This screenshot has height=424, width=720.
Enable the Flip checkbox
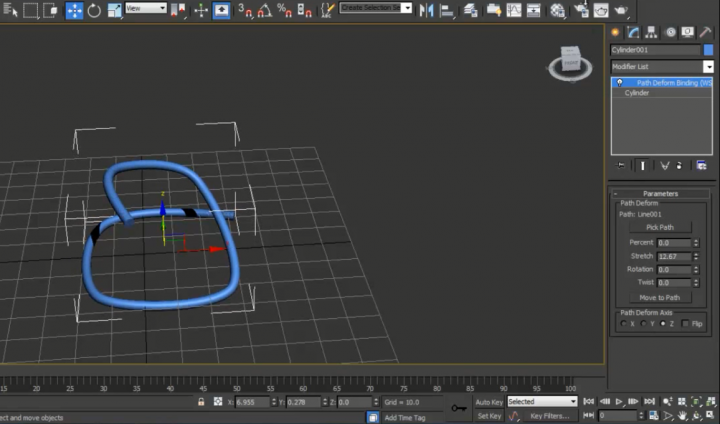coord(685,323)
